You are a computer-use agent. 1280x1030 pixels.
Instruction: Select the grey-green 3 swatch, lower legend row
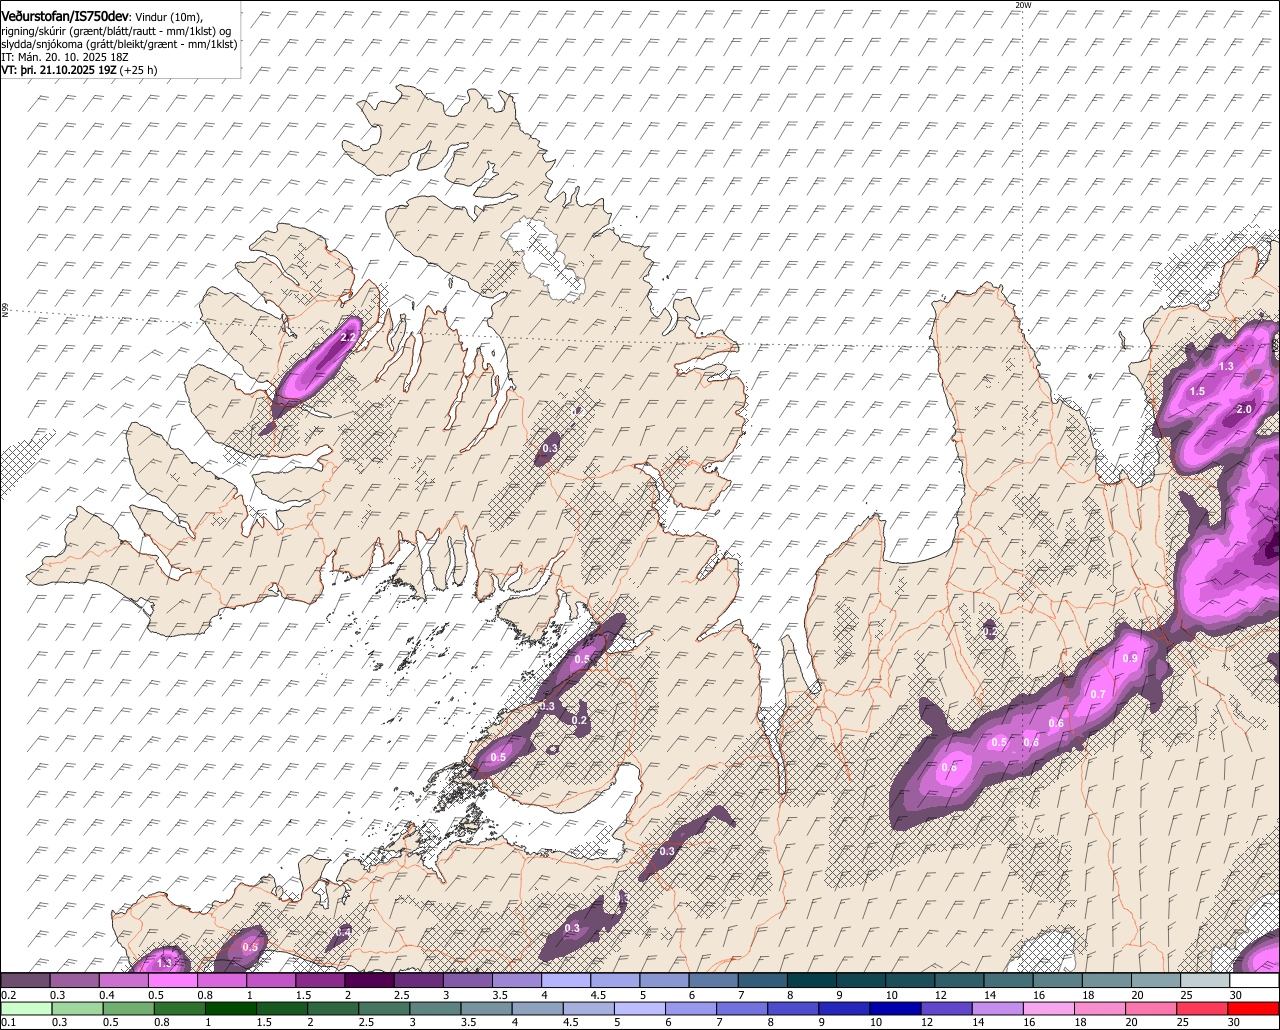click(433, 1009)
